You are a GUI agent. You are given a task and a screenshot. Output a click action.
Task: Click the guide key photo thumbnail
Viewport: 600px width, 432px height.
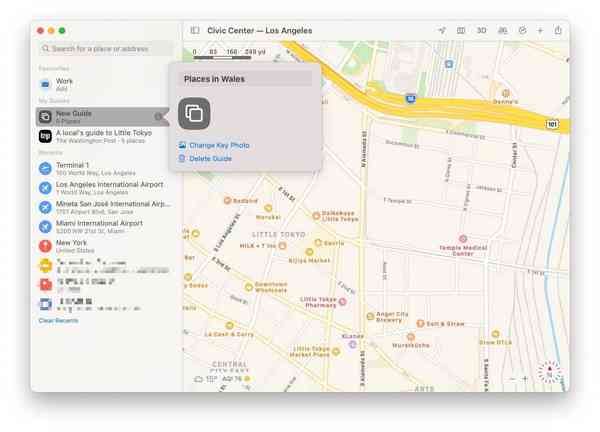click(194, 114)
